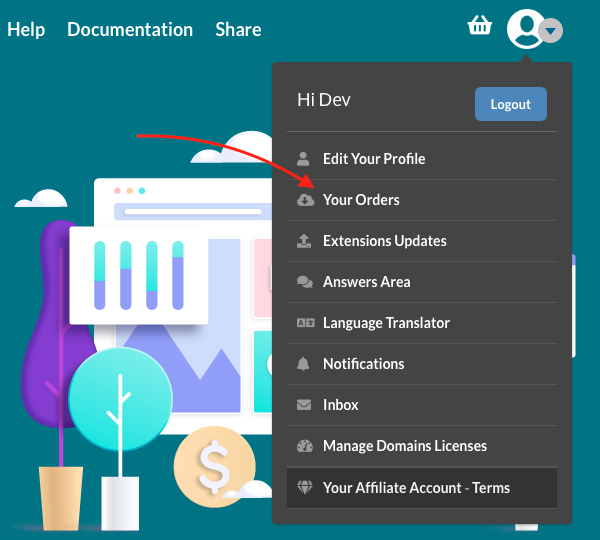This screenshot has height=540, width=600.
Task: Open the Inbox
Action: click(340, 405)
